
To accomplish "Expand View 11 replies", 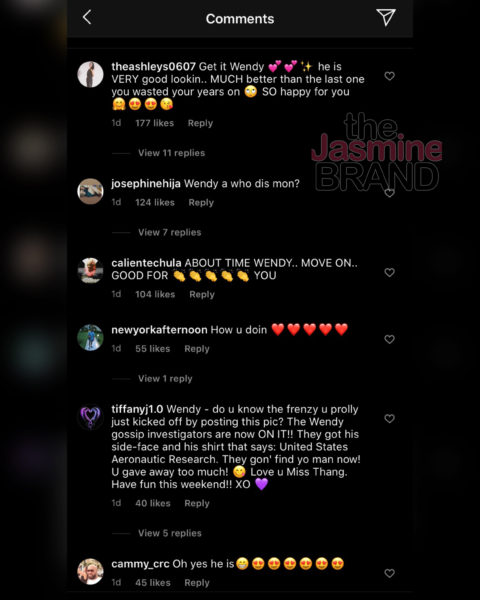I will pyautogui.click(x=171, y=153).
